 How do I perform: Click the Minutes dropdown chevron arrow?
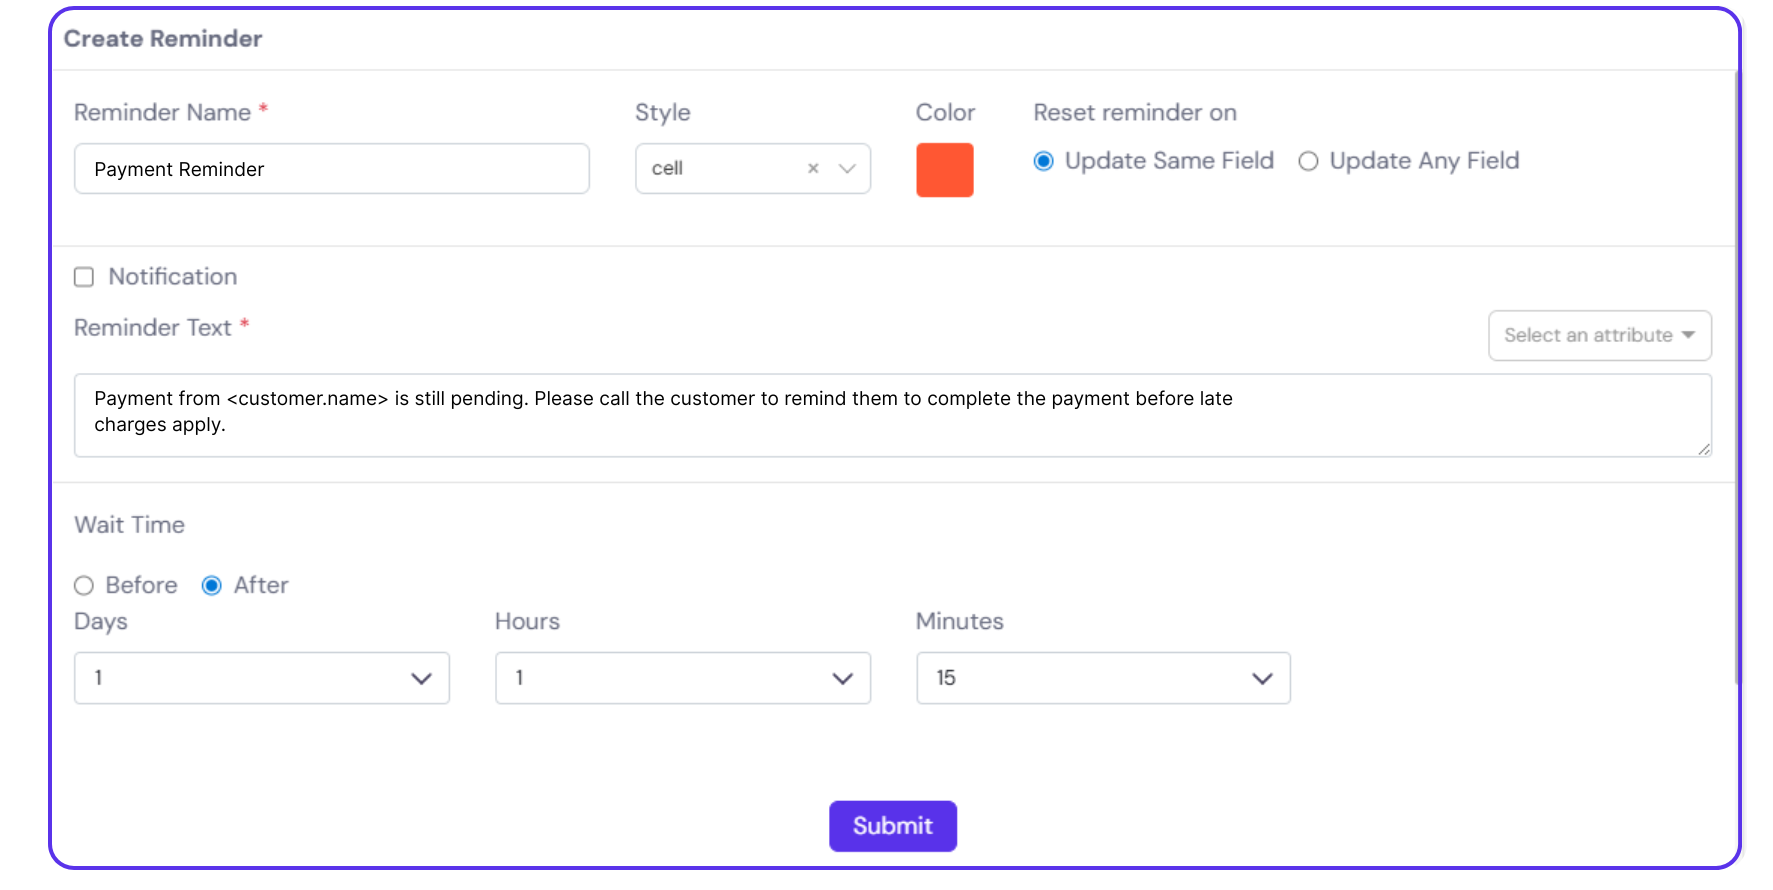click(x=1262, y=679)
